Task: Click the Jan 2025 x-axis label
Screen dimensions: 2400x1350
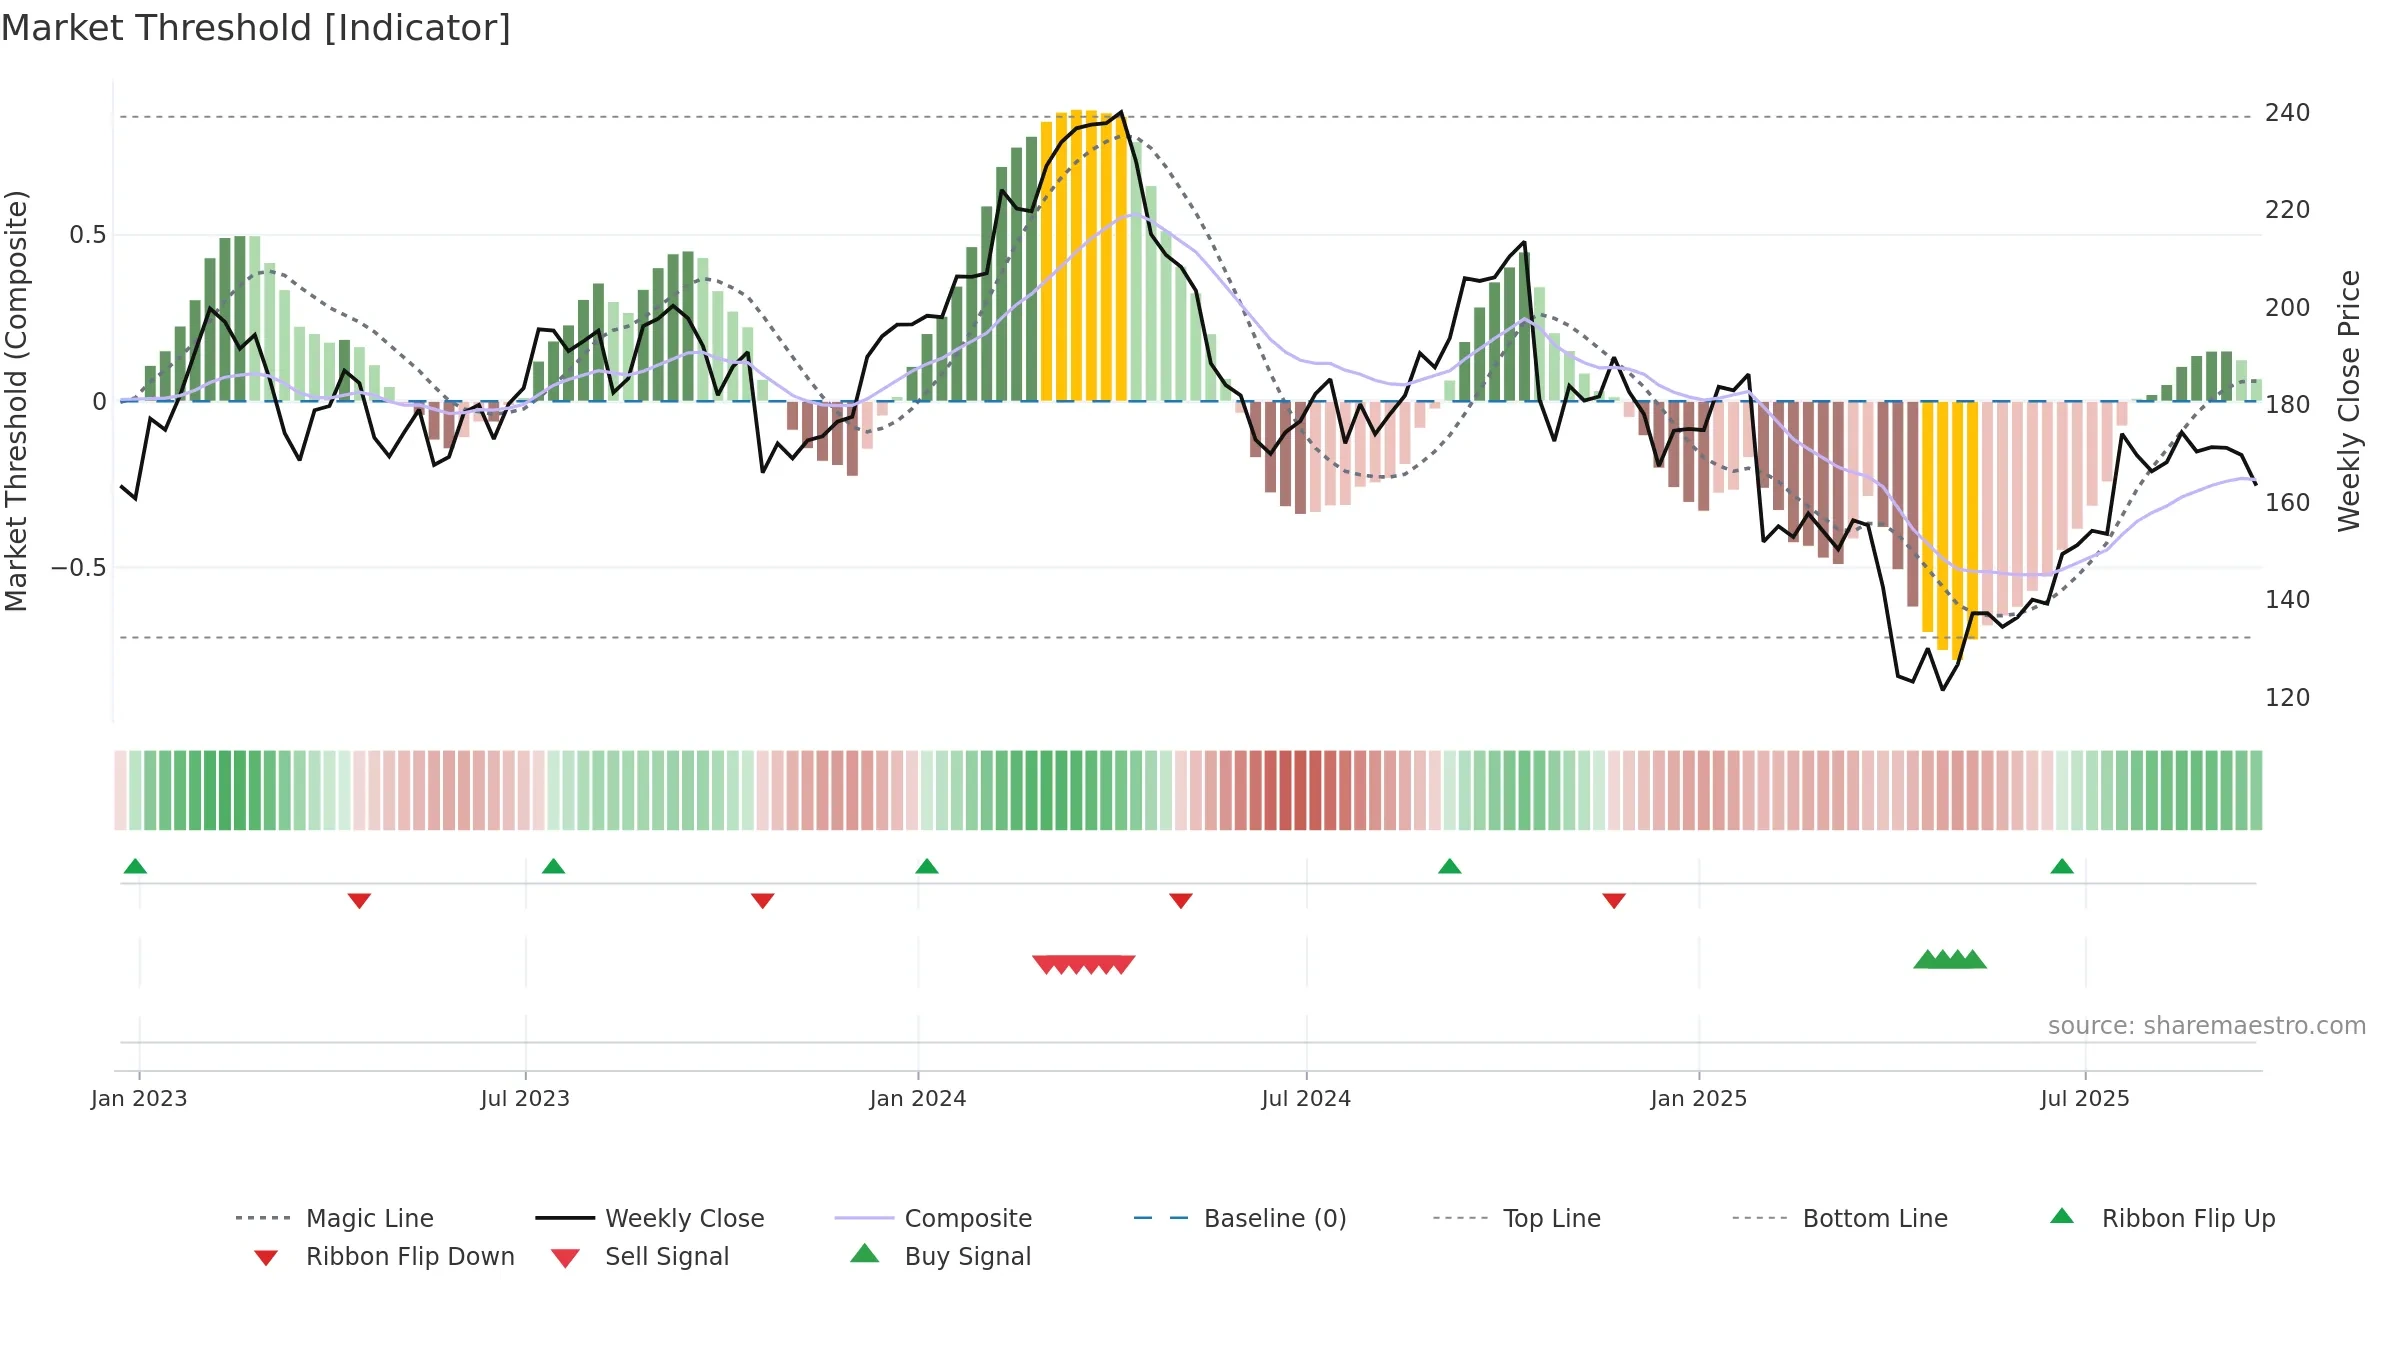Action: 1699,1098
